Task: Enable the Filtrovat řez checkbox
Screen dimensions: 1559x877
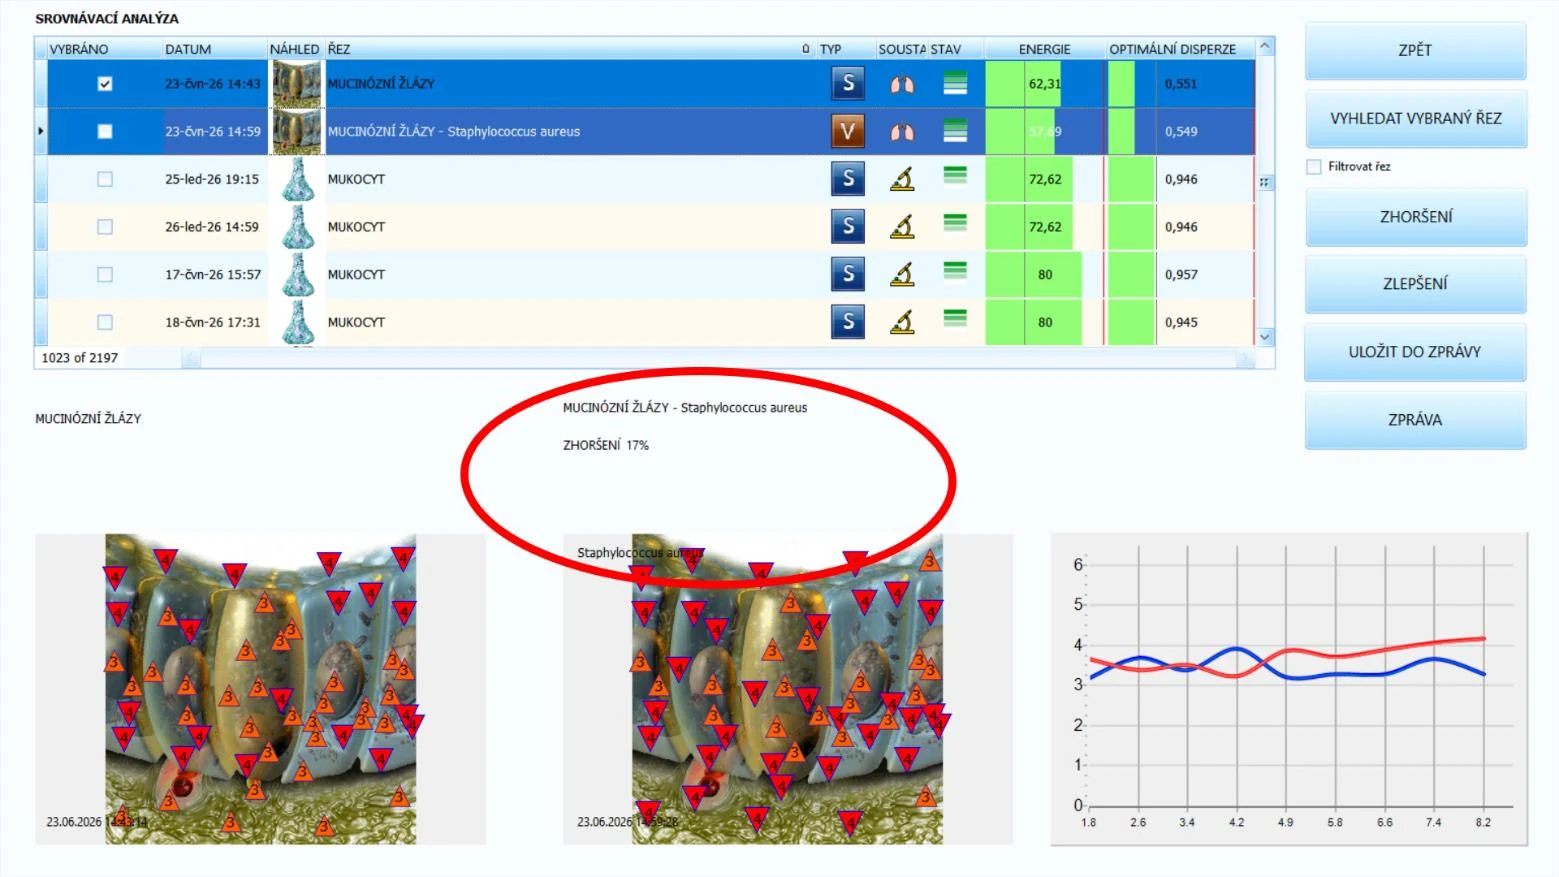Action: [x=1314, y=167]
